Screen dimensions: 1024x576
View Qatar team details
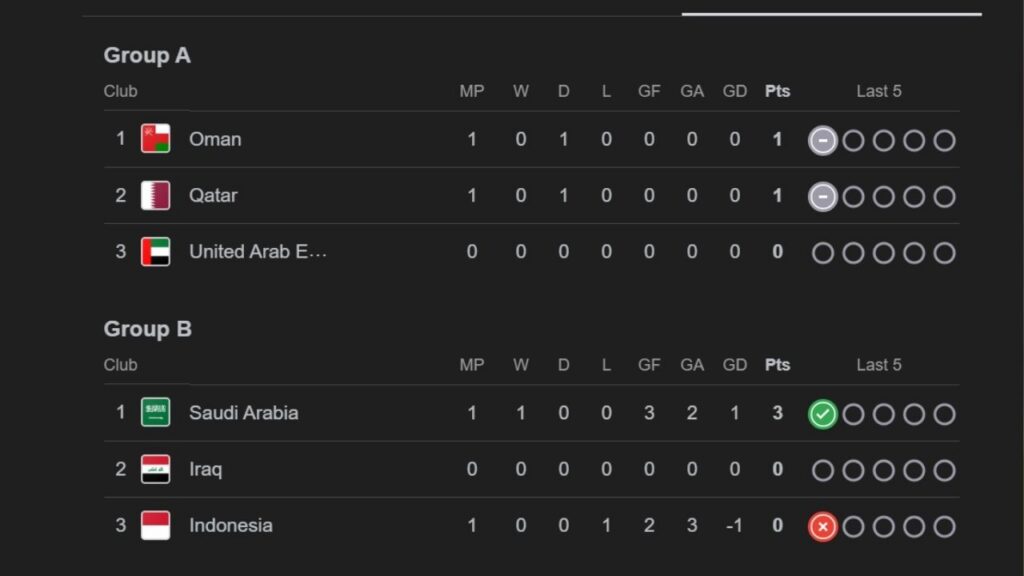[213, 195]
